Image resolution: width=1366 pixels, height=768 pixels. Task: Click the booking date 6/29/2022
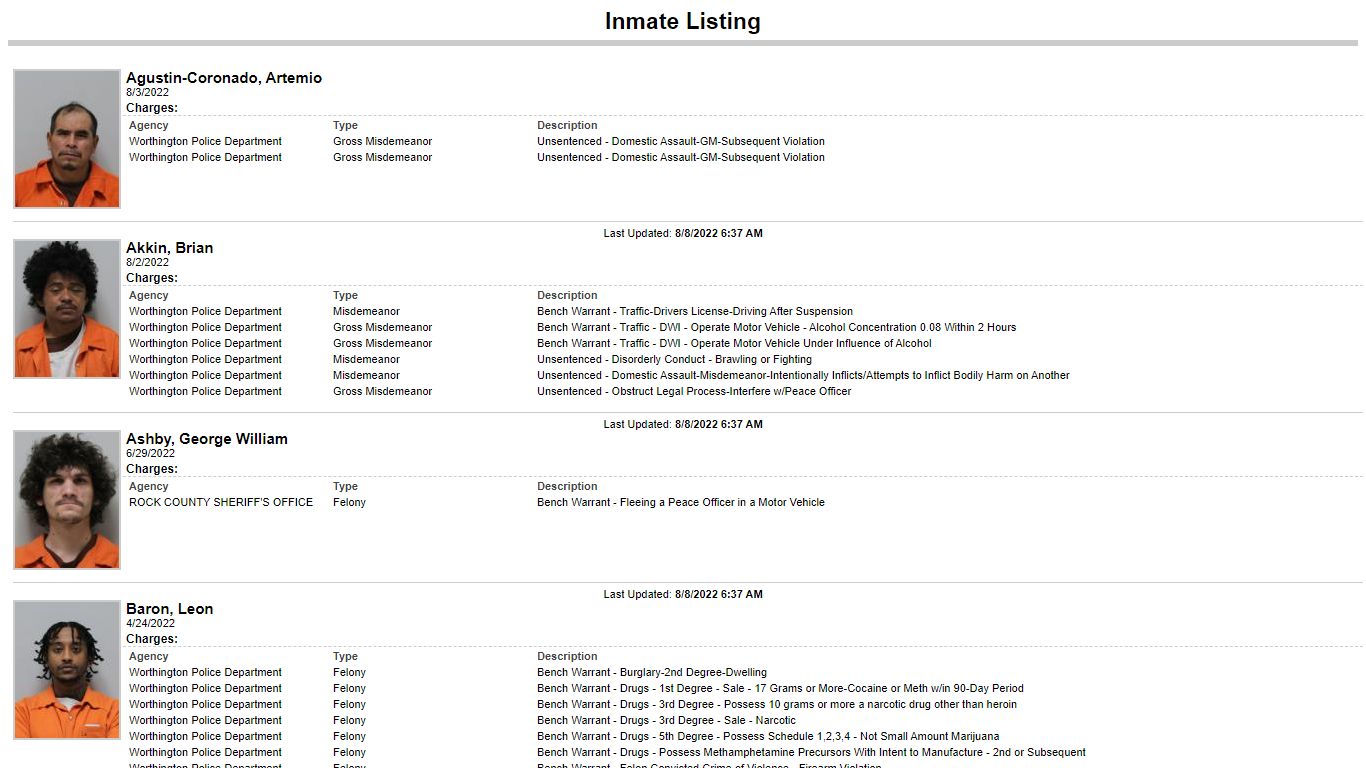pyautogui.click(x=150, y=454)
